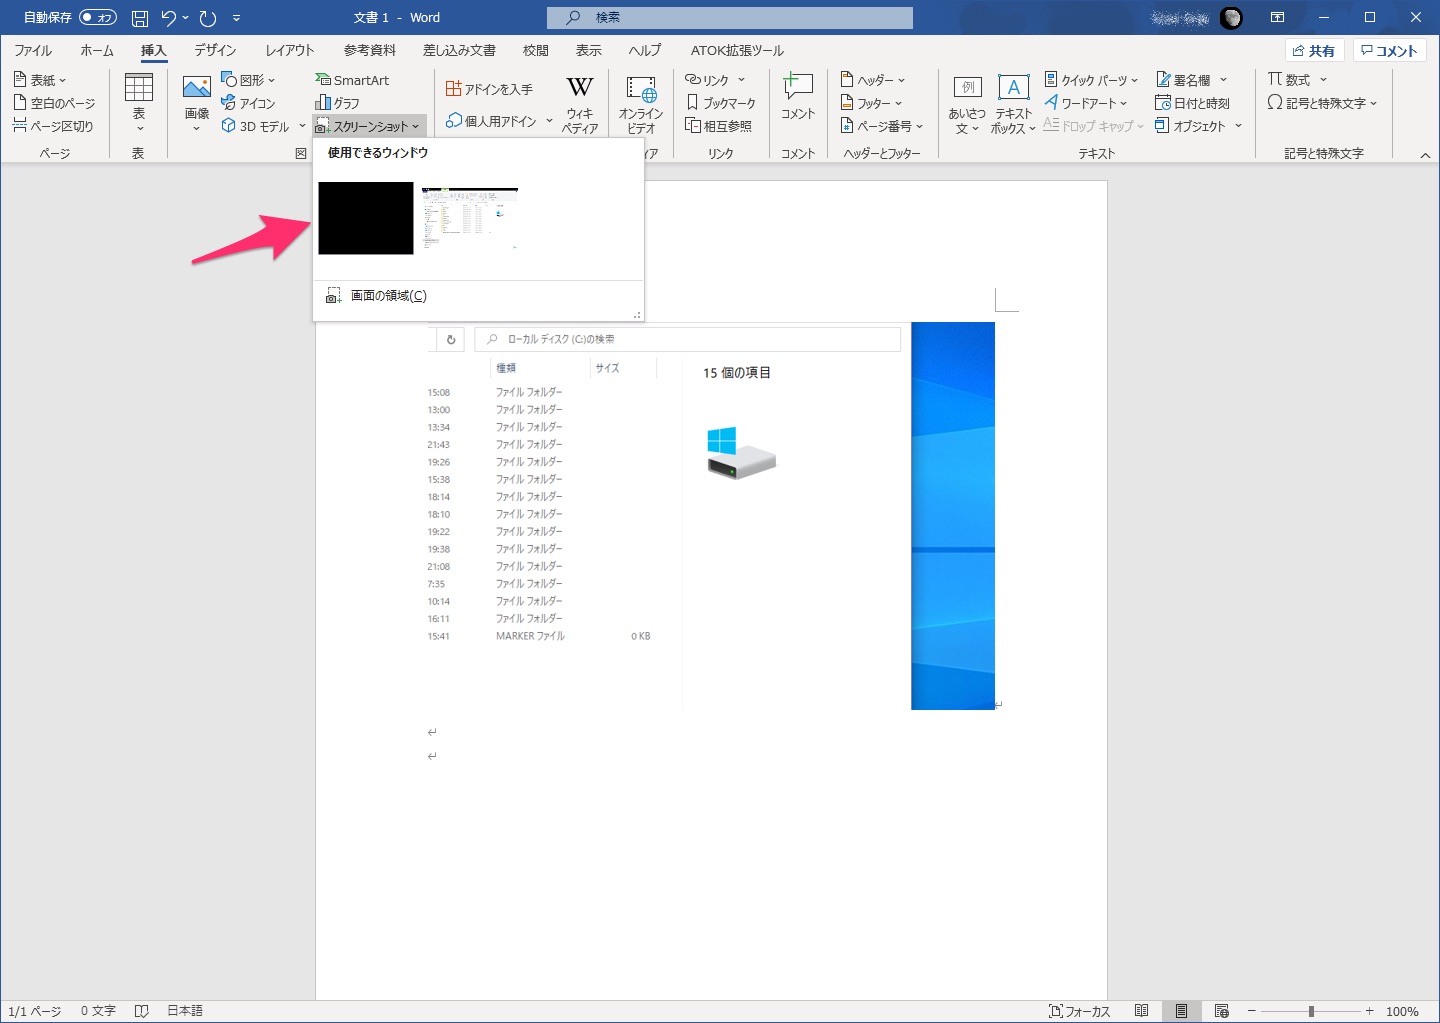The width and height of the screenshot is (1440, 1023).
Task: Click zoom out minus button
Action: 1251,1011
